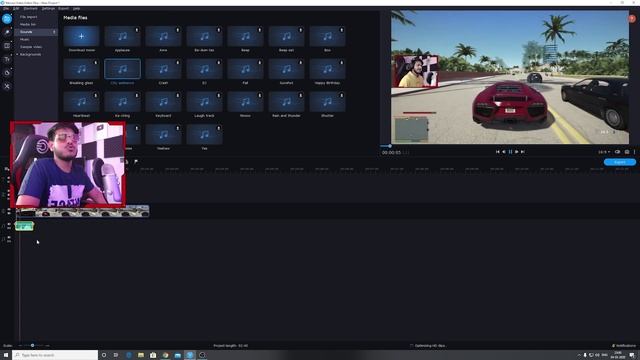Viewport: 640px width, 360px height.
Task: Skip to the end of the video
Action: pyautogui.click(x=523, y=152)
